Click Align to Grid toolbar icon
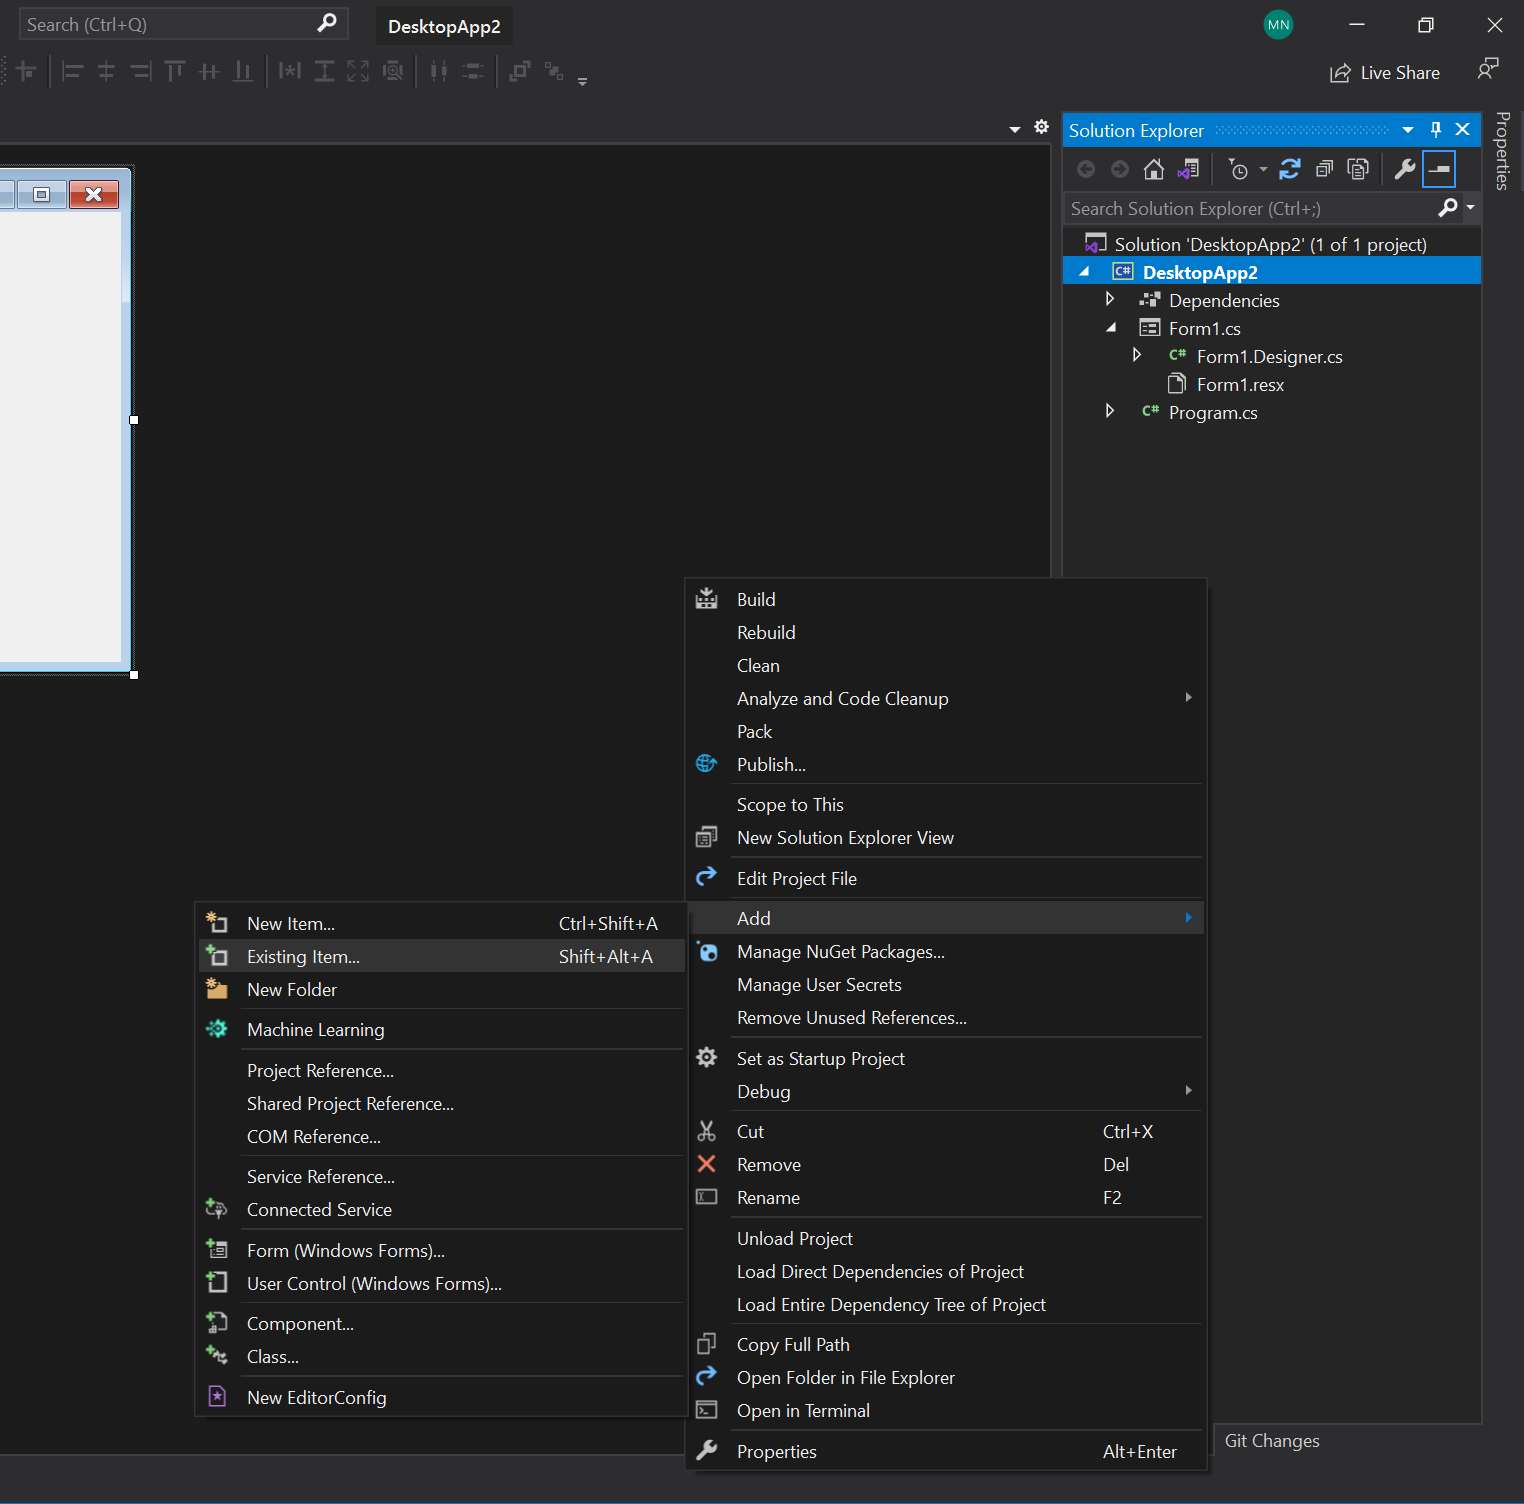 pyautogui.click(x=26, y=71)
